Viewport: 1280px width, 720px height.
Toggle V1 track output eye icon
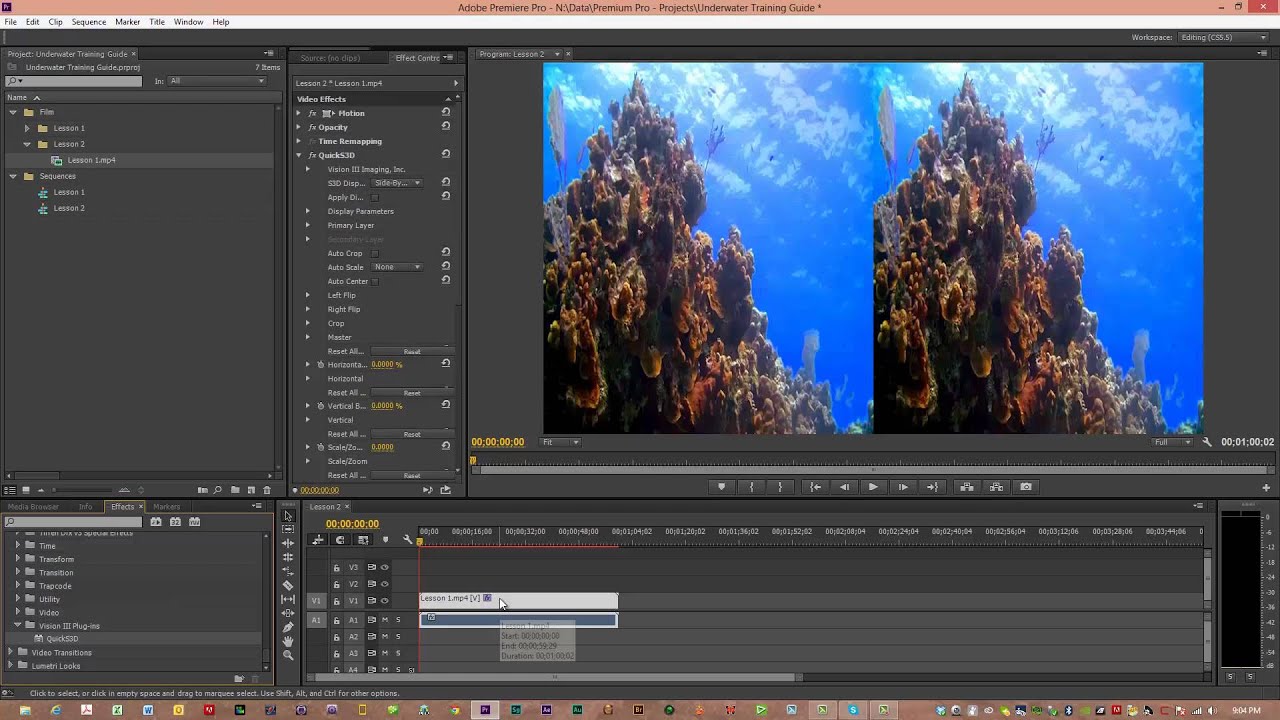[x=384, y=601]
